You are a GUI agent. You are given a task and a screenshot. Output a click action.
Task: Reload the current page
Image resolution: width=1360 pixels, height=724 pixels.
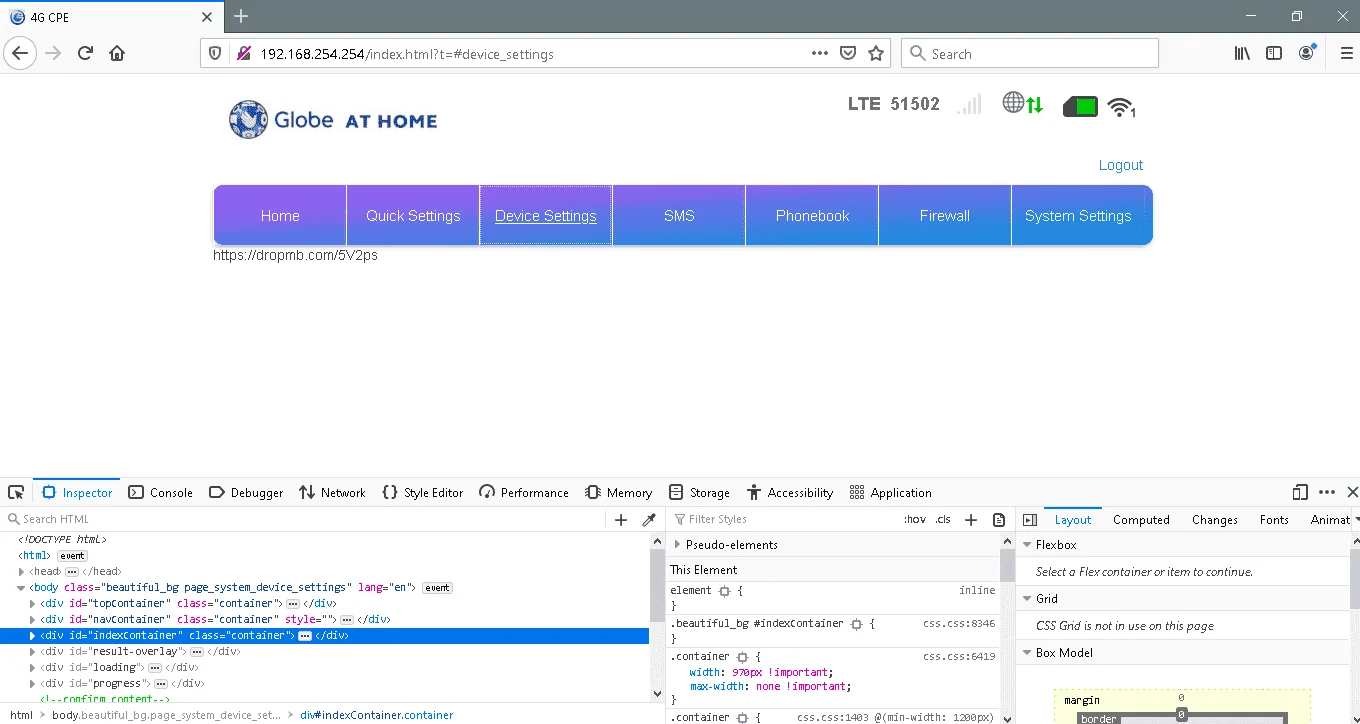[85, 54]
